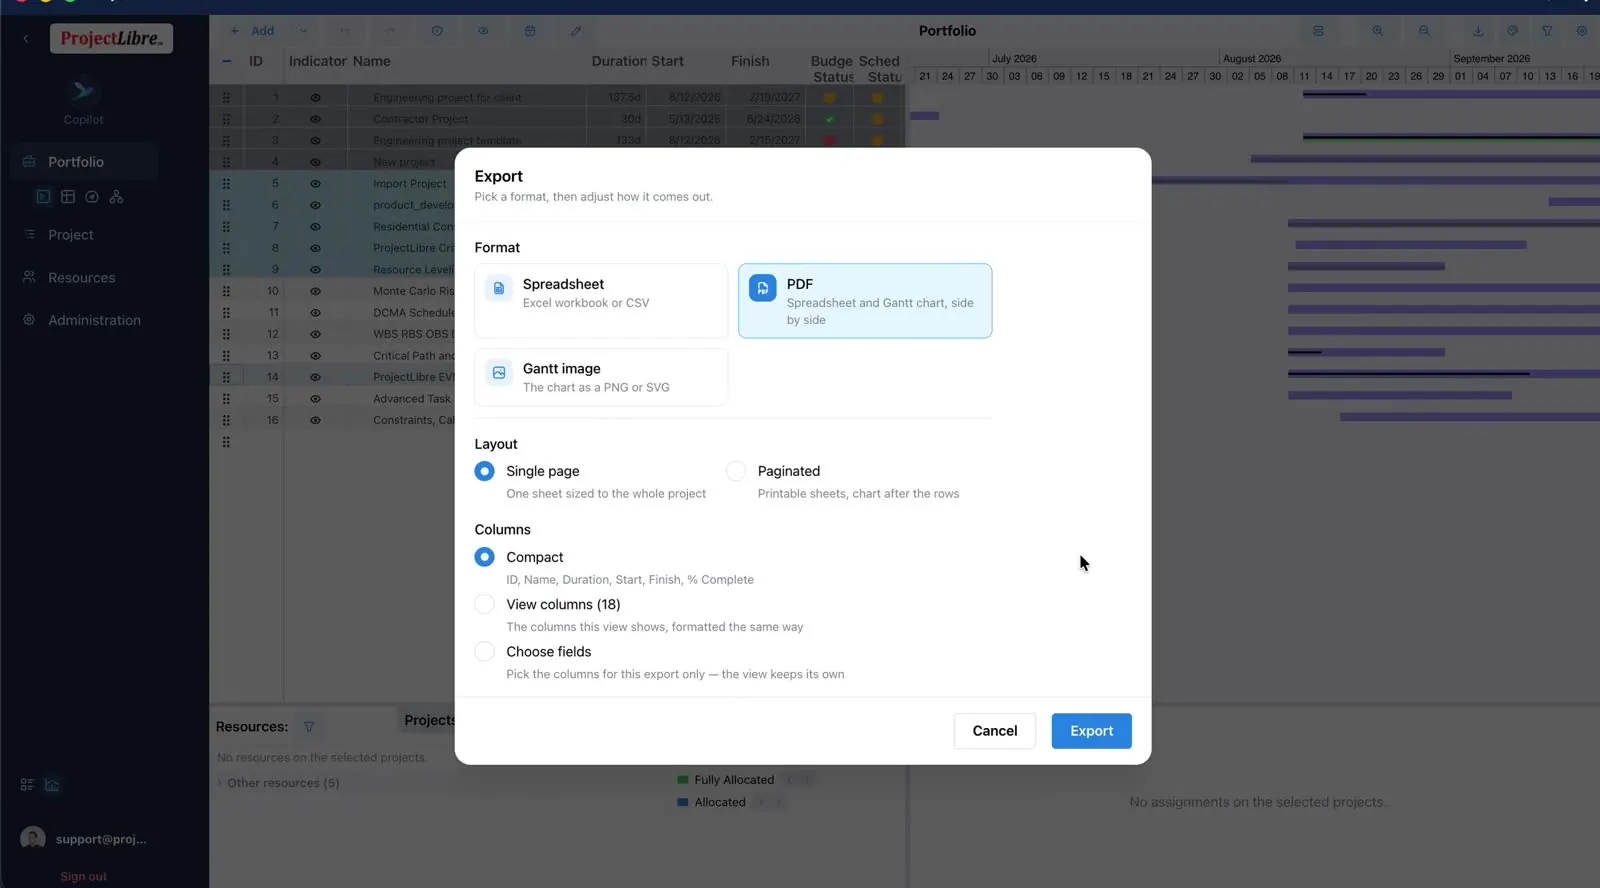Click the support account avatar
1600x888 pixels.
(33, 839)
